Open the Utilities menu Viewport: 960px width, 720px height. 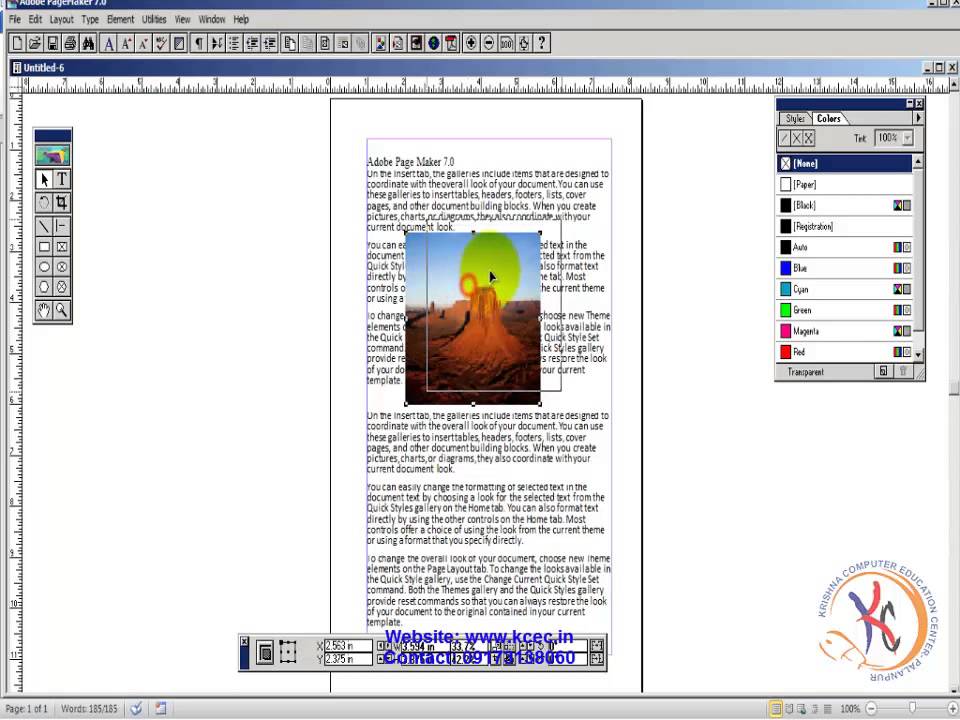coord(154,20)
